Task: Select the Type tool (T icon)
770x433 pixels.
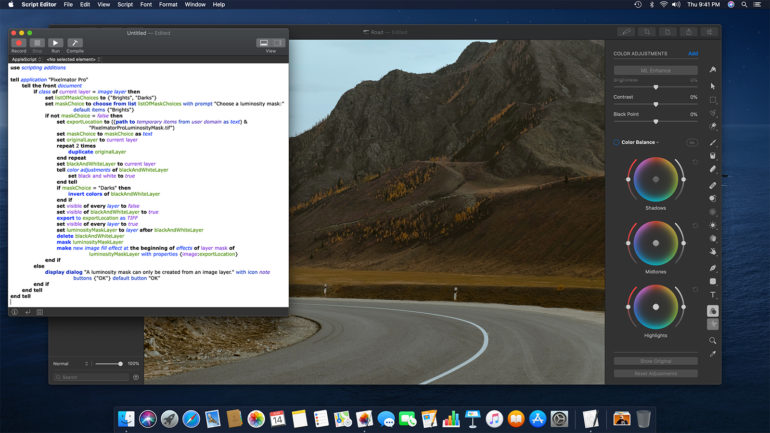Action: coord(713,295)
